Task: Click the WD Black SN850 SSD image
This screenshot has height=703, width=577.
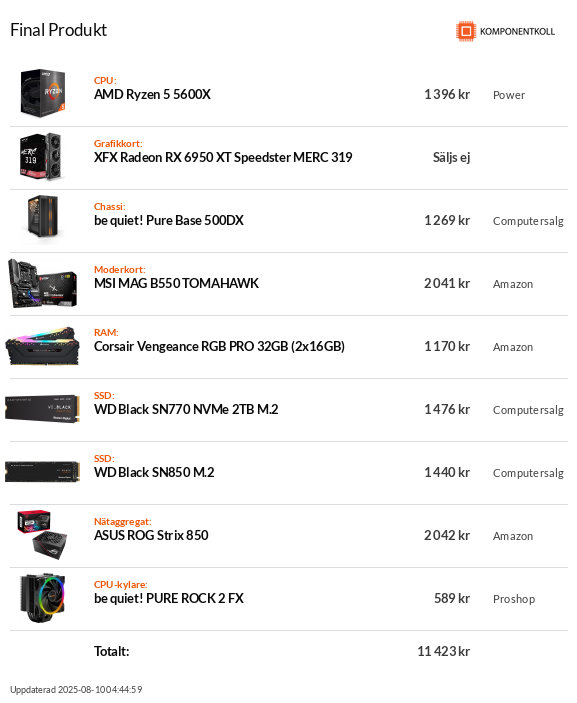Action: (43, 472)
